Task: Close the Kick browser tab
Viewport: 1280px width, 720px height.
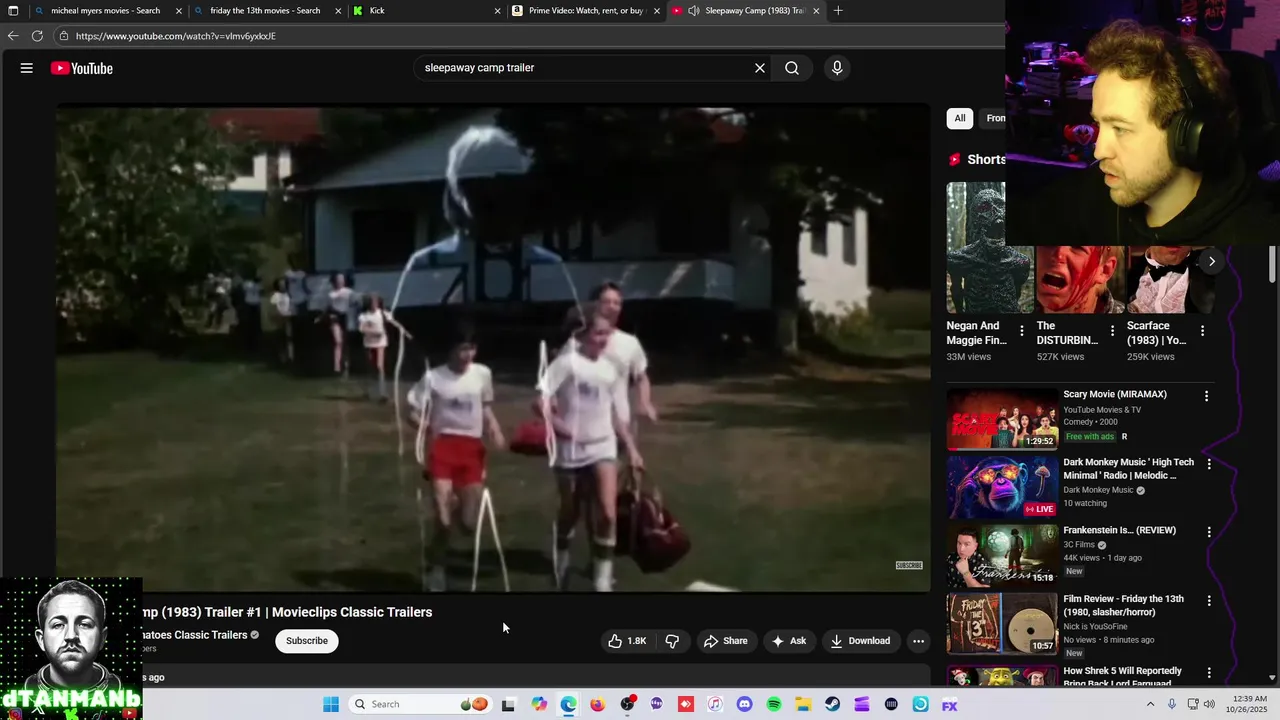Action: point(497,11)
